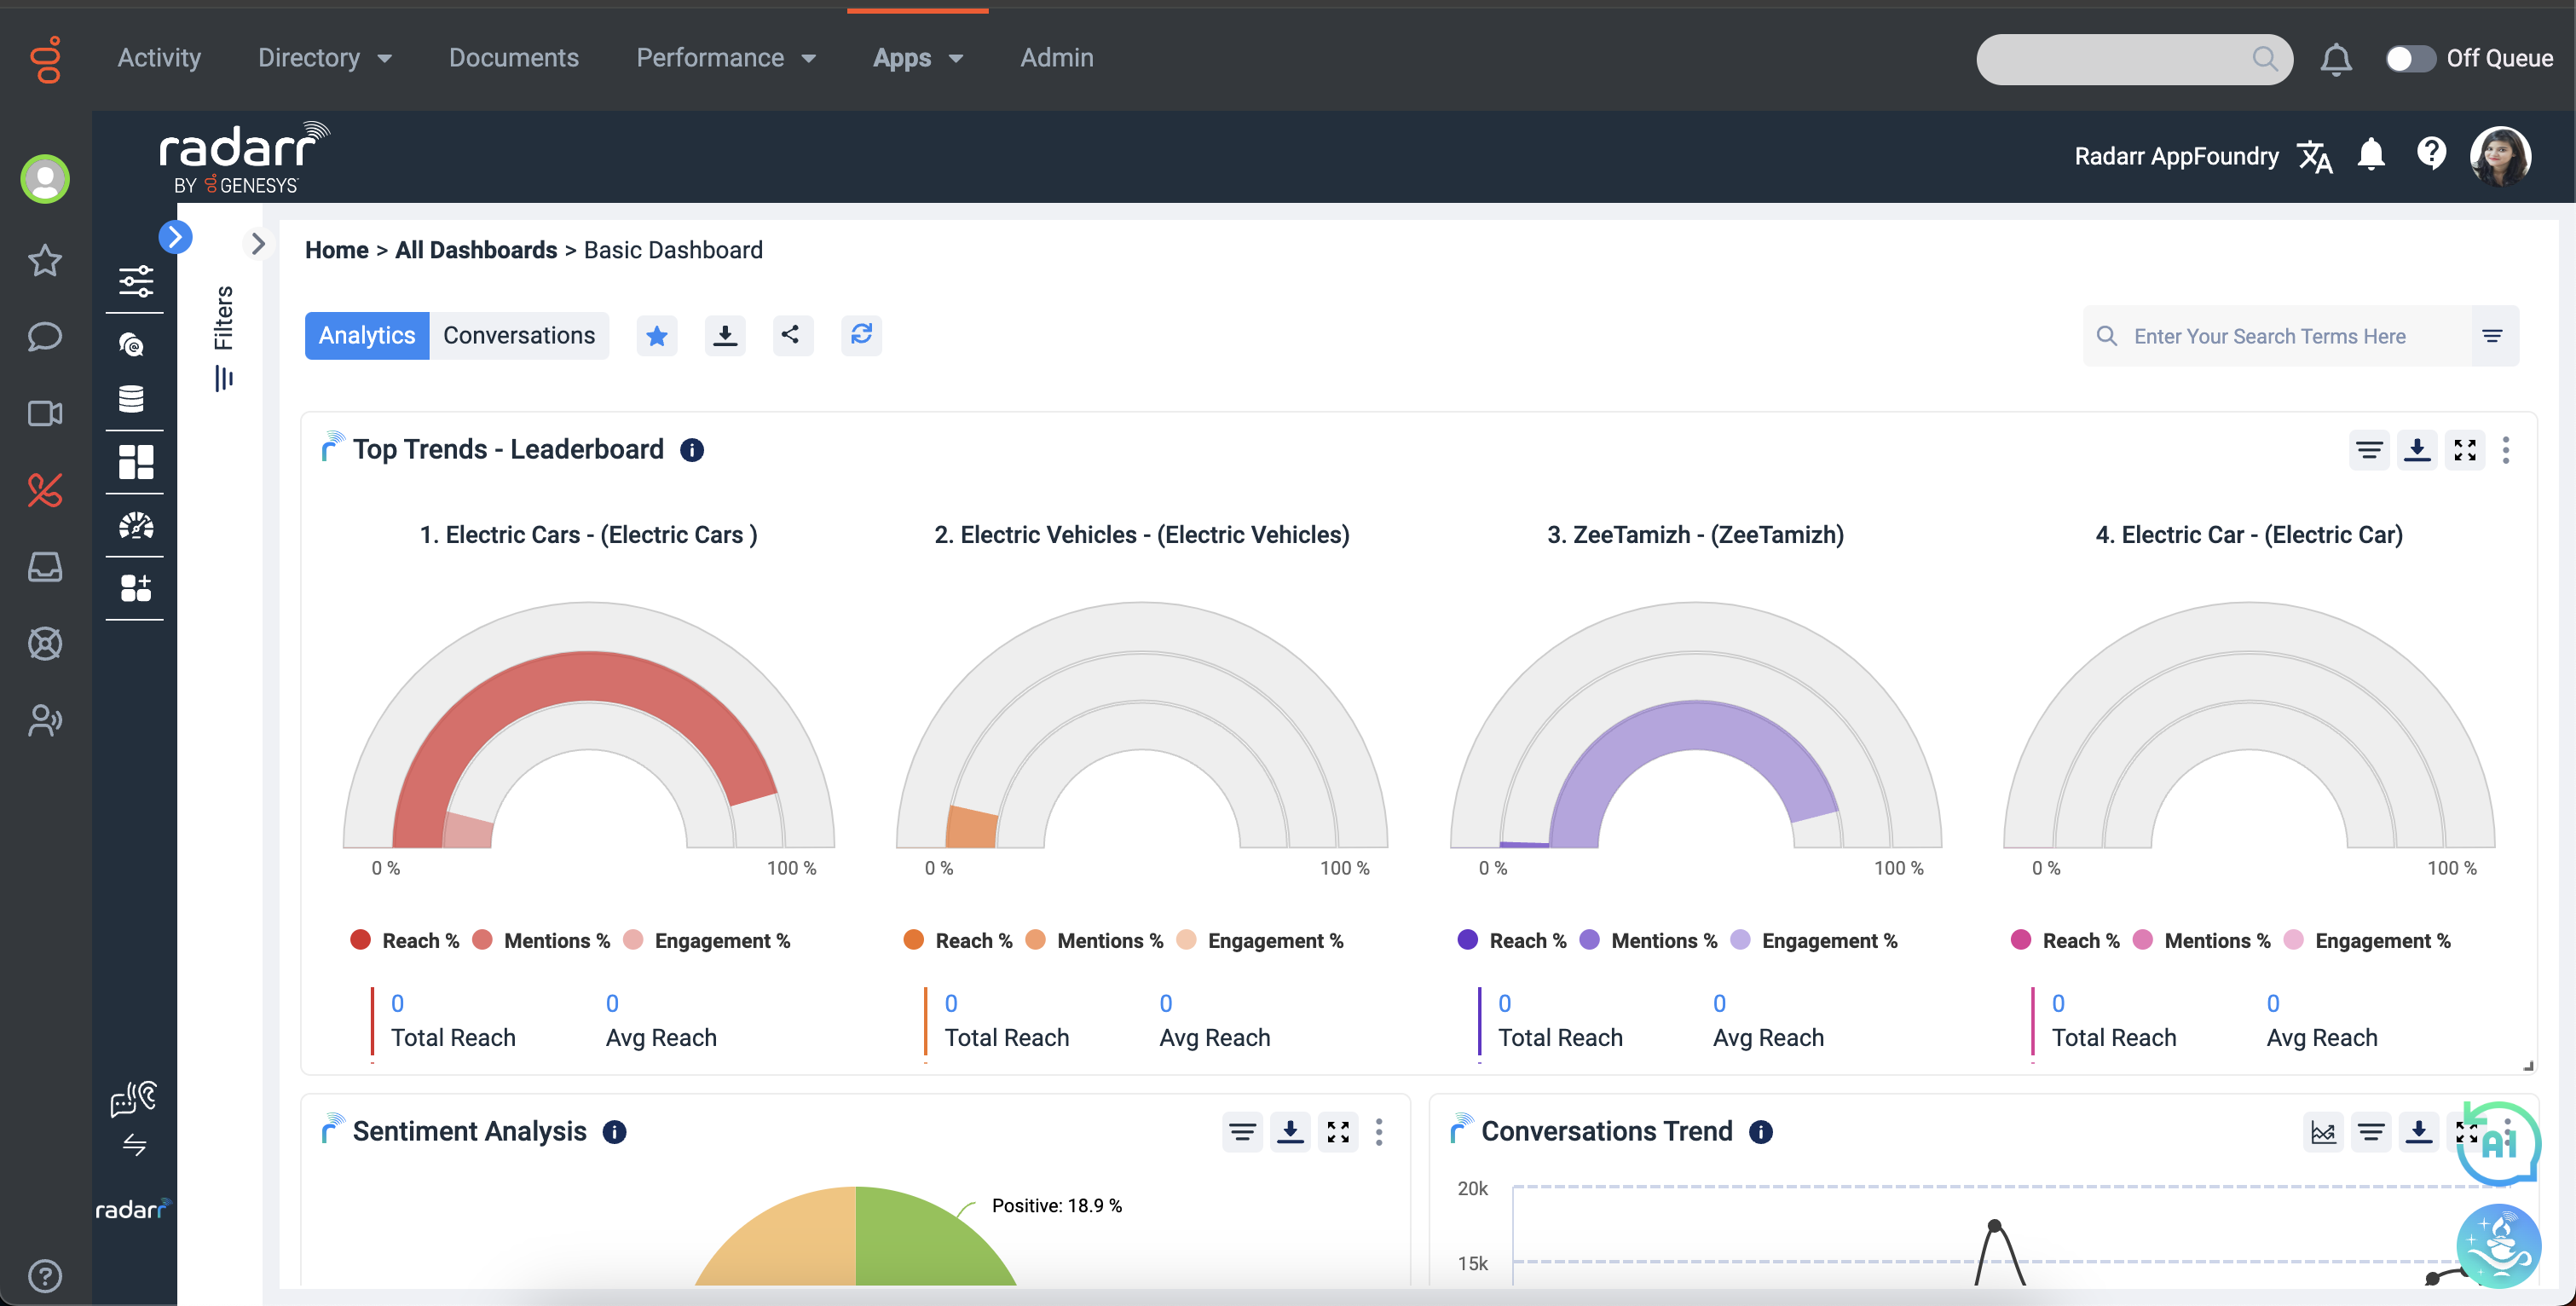The width and height of the screenshot is (2576, 1306).
Task: Download the Top Trends Leaderboard widget
Action: tap(2418, 450)
